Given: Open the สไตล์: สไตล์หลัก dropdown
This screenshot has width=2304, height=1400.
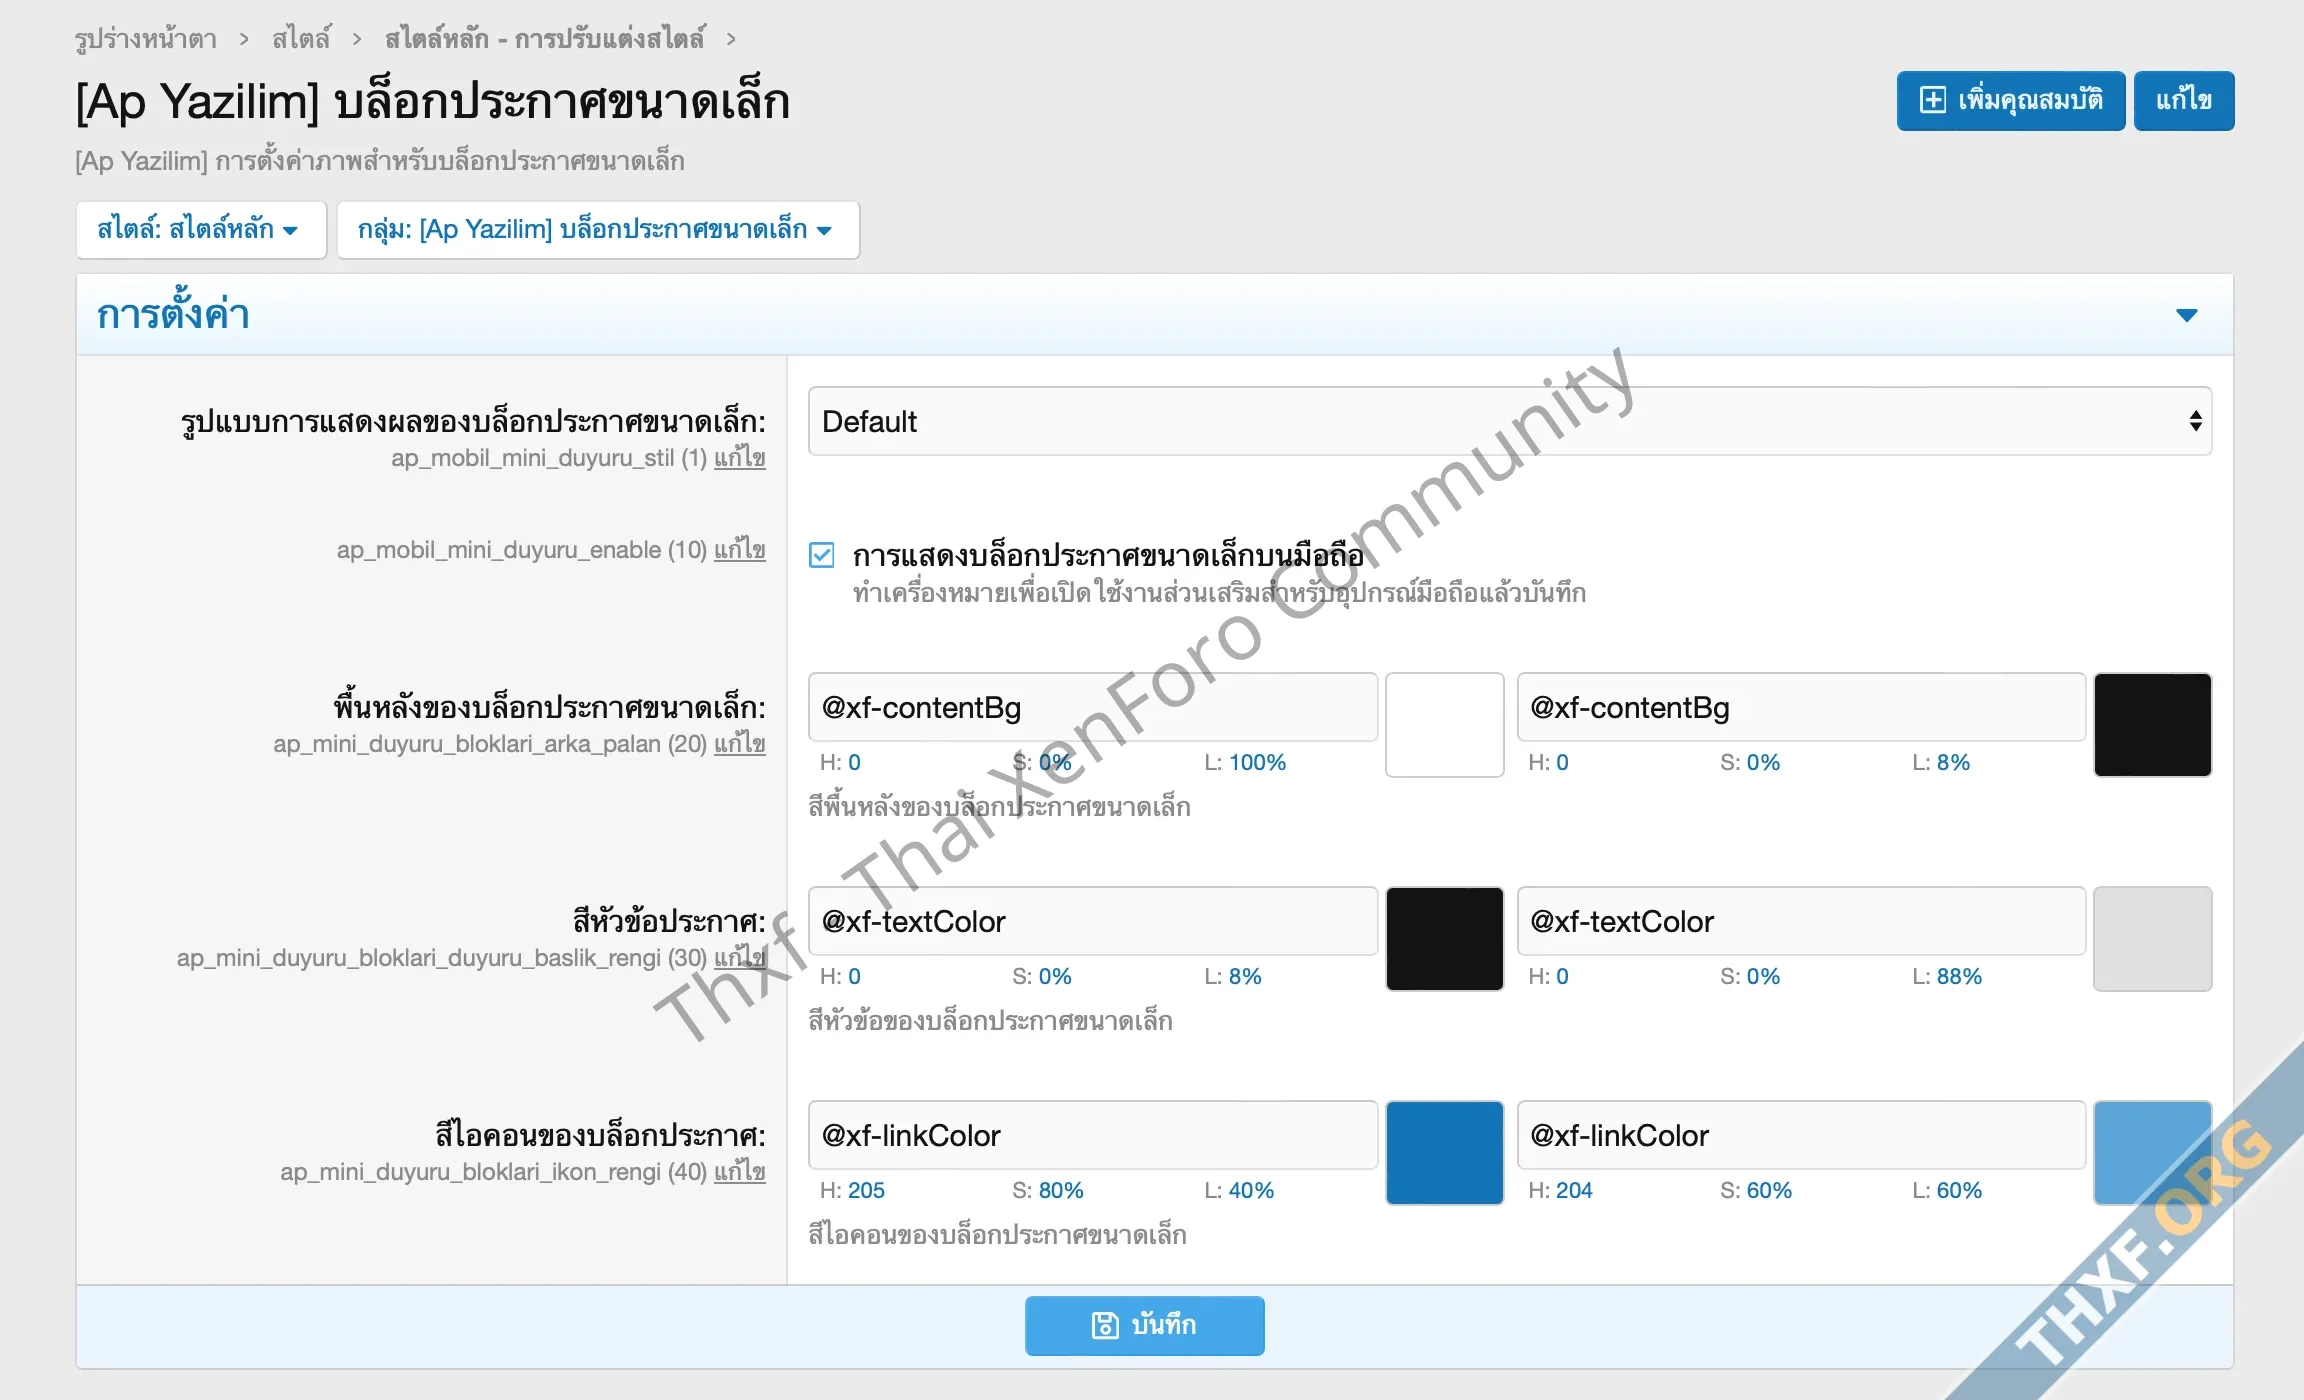Looking at the screenshot, I should 200,229.
